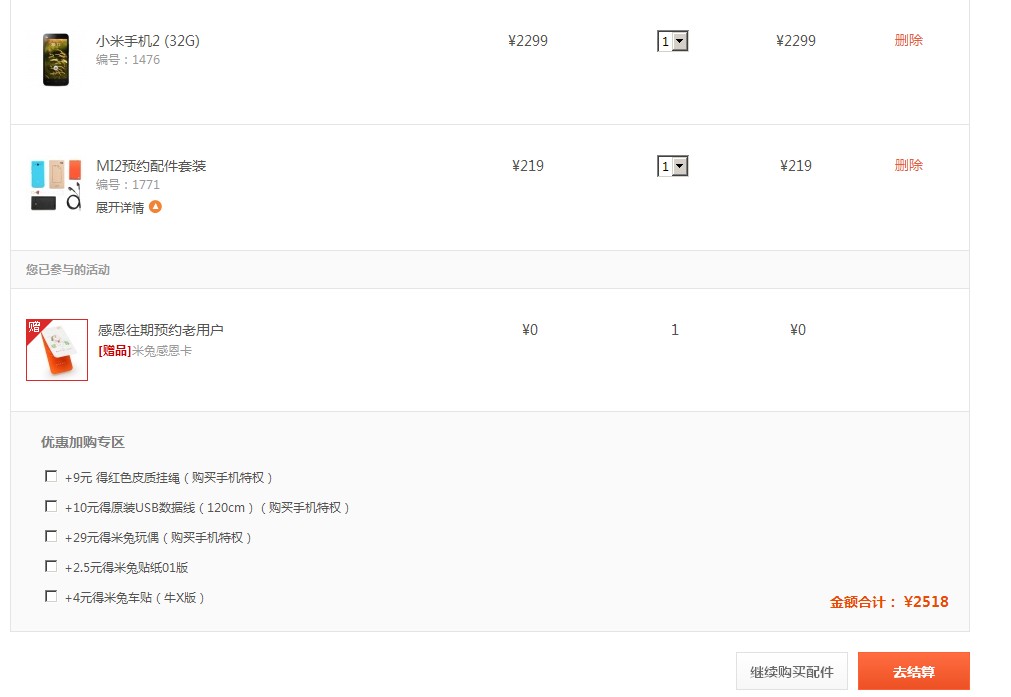Open the 小米手机2 phone thumbnail
The image size is (1011, 697).
(x=56, y=59)
